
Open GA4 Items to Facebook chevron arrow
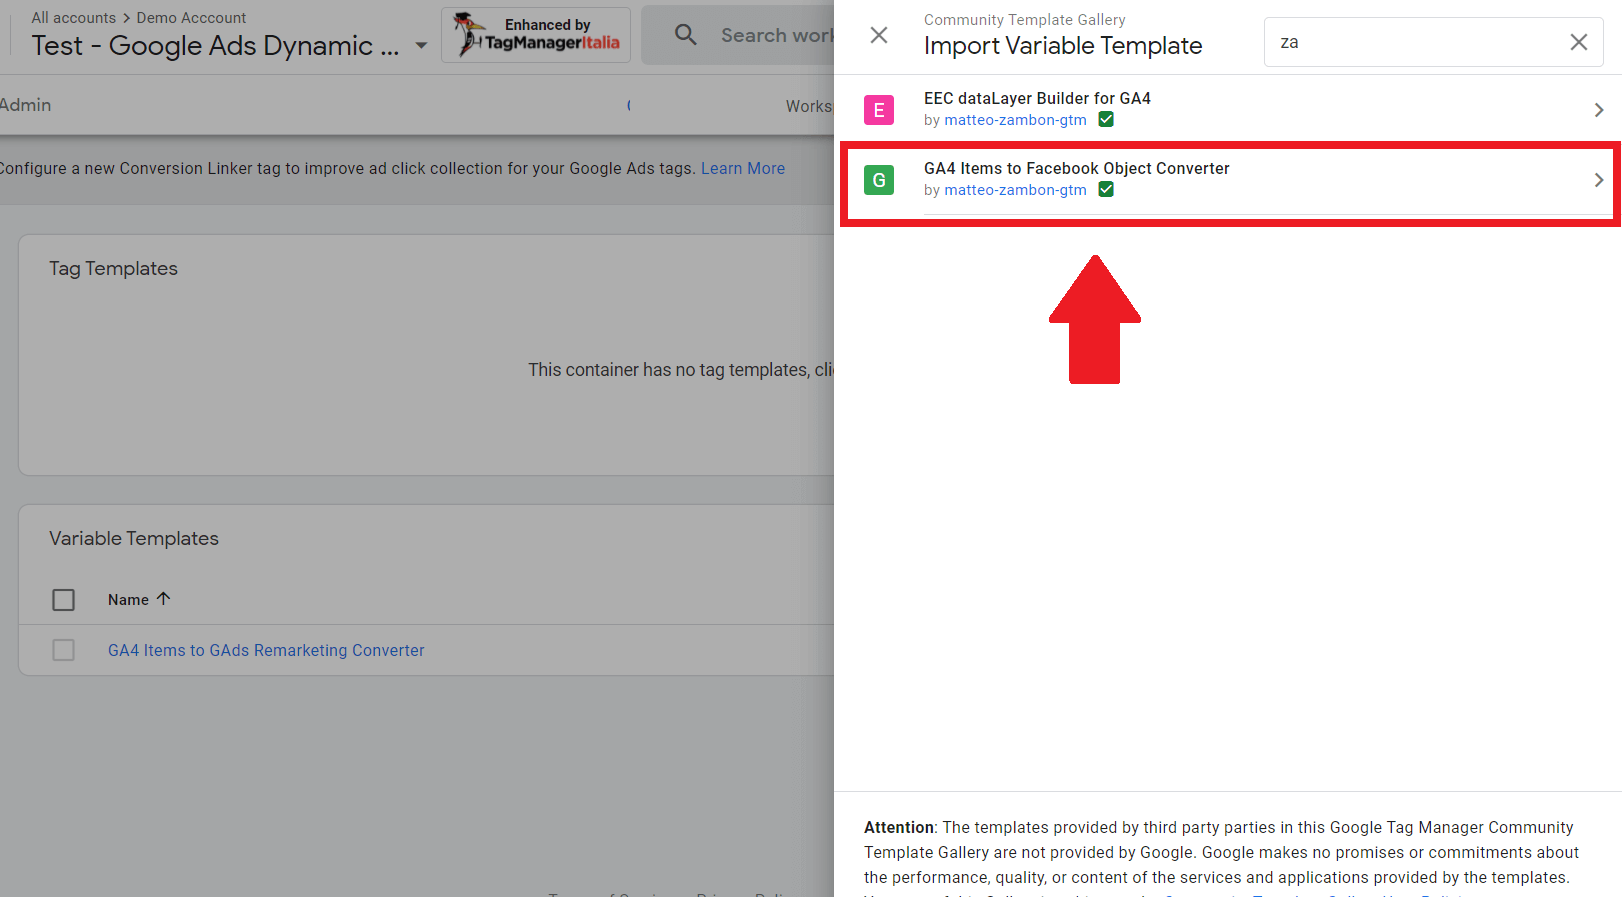1598,180
